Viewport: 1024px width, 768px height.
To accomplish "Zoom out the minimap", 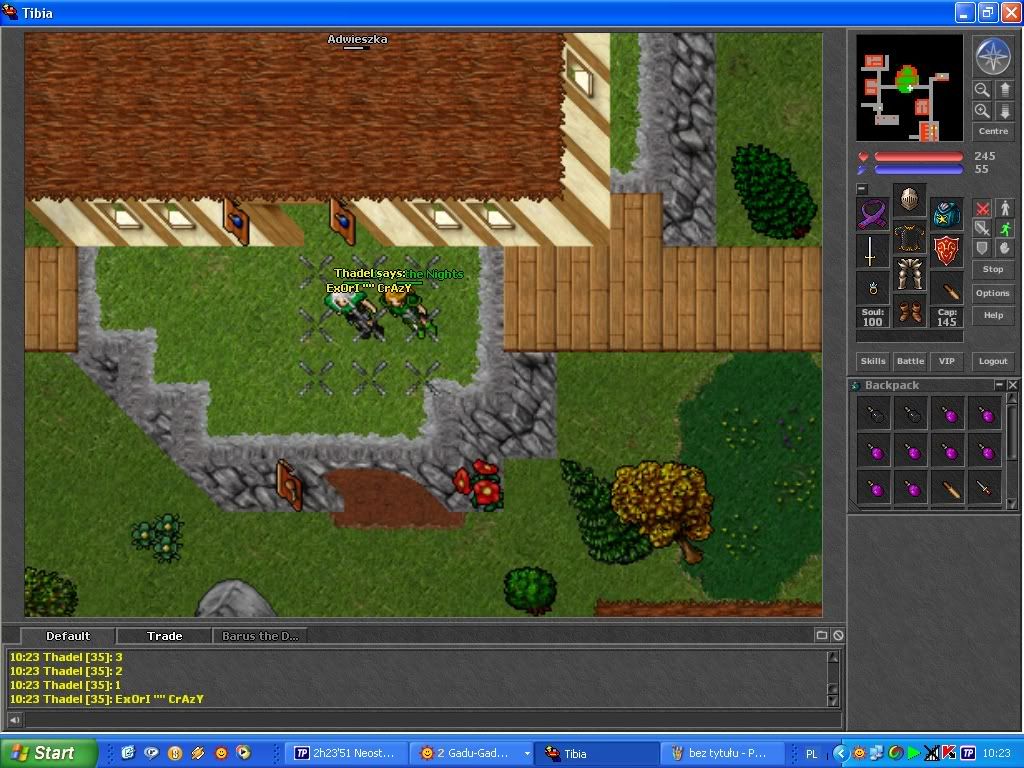I will (982, 89).
